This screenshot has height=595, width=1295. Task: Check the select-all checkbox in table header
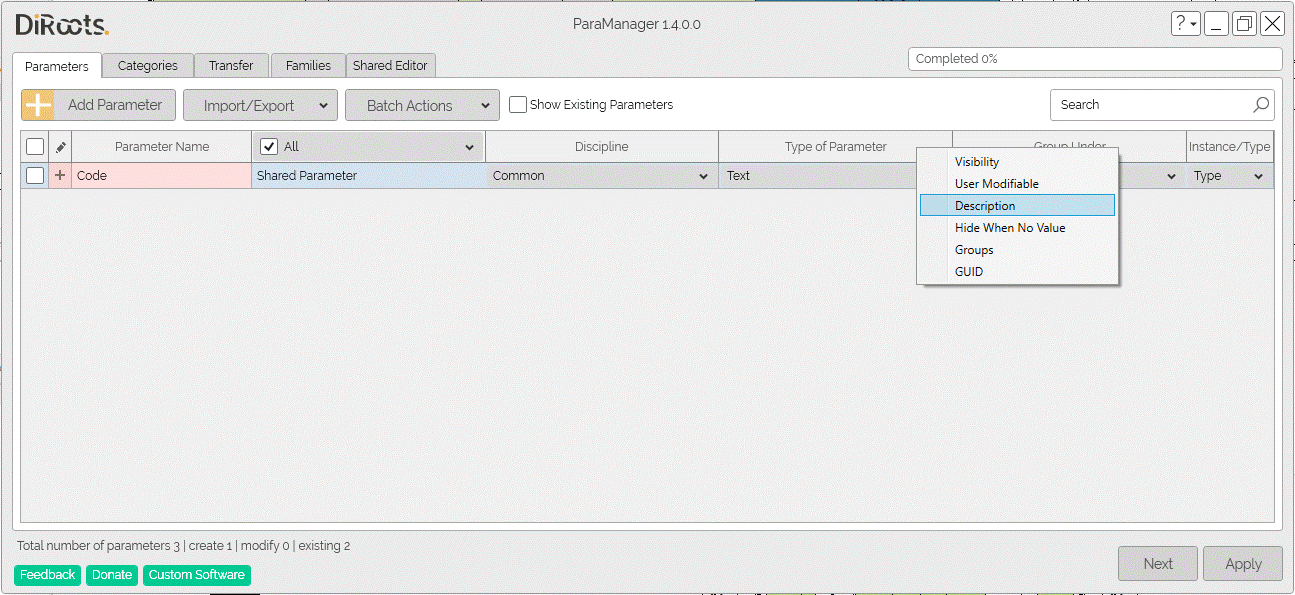(35, 146)
